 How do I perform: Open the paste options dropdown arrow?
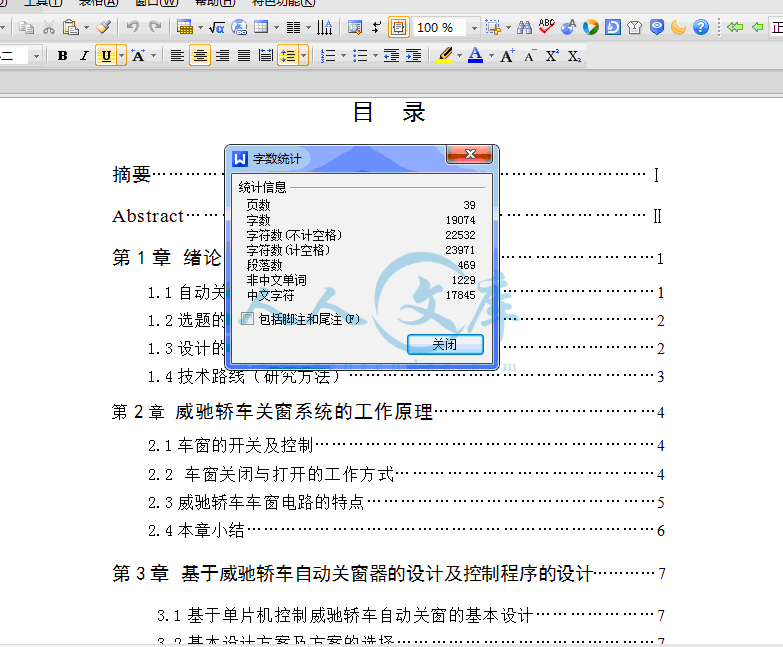[x=86, y=27]
